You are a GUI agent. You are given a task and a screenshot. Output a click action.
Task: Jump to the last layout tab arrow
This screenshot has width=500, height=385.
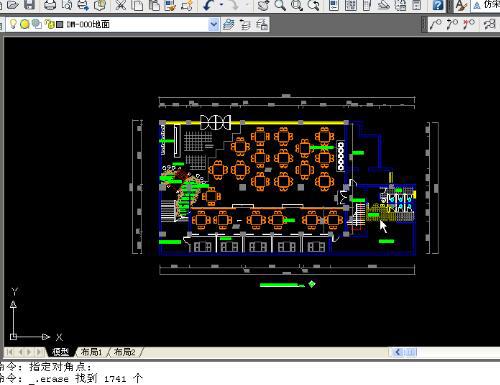pos(40,352)
